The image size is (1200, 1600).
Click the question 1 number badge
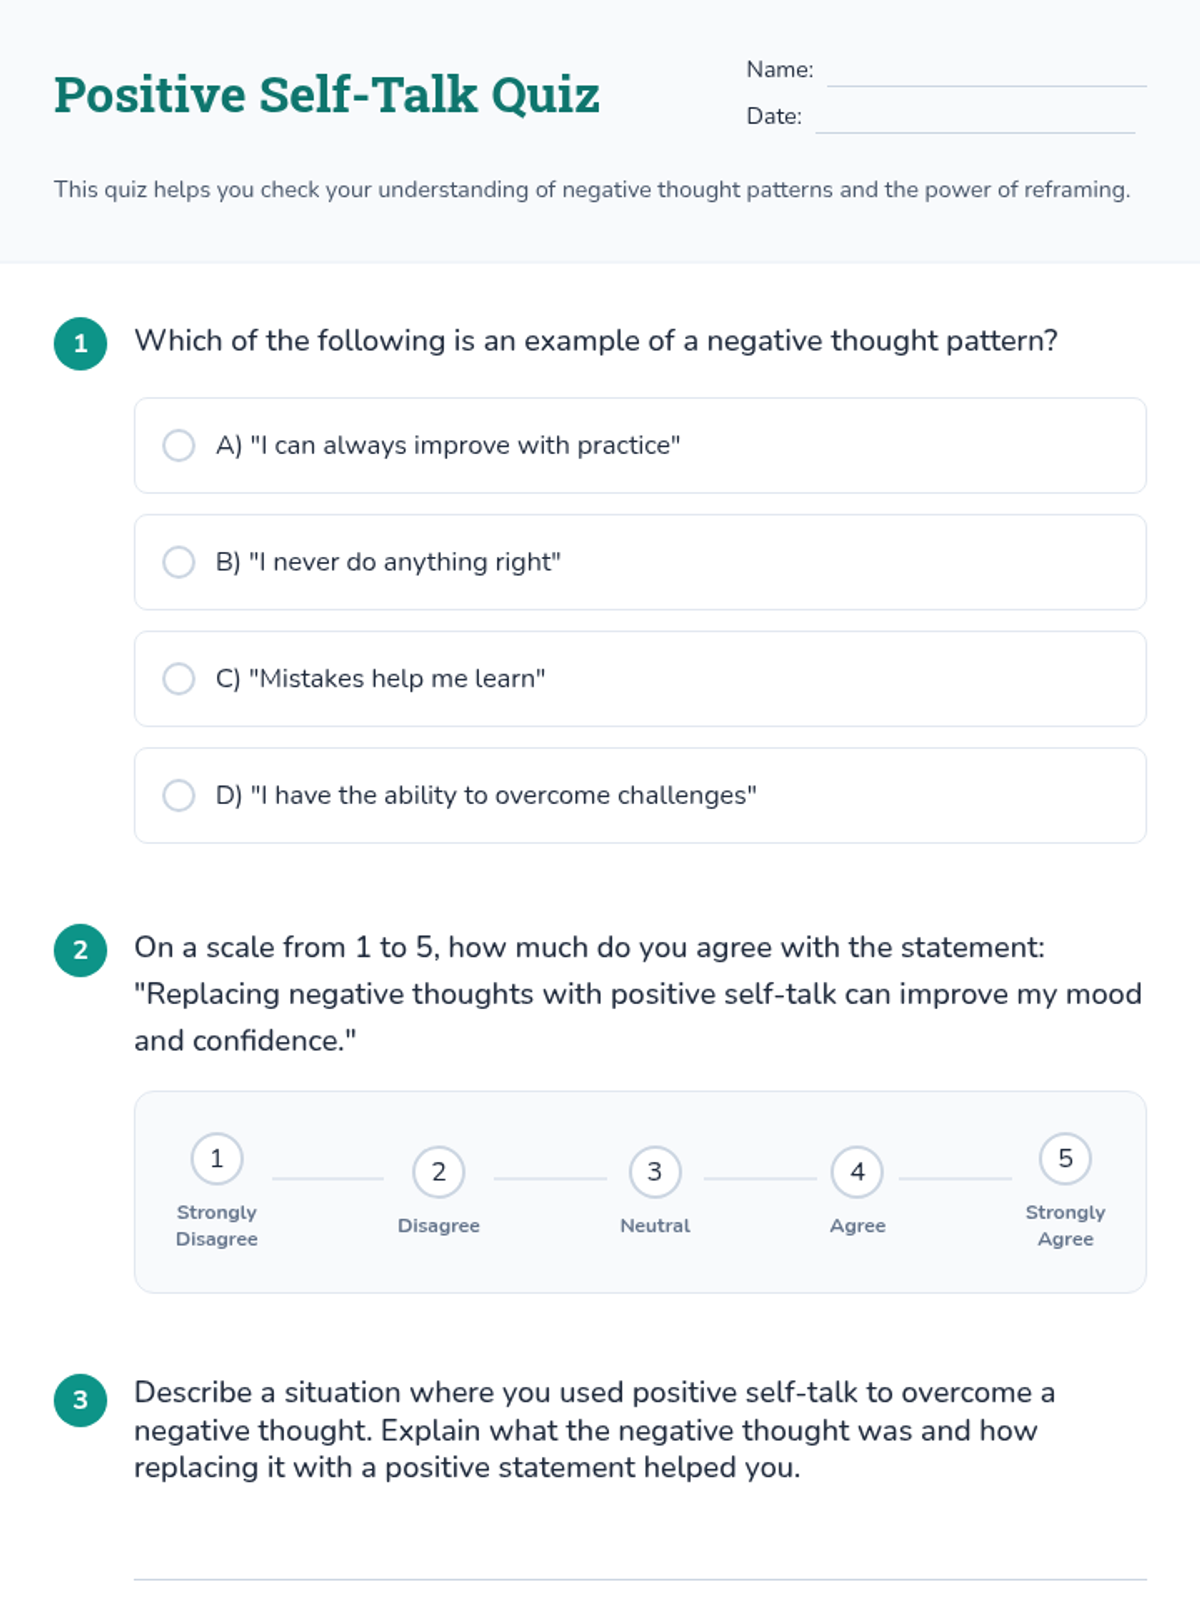click(x=81, y=344)
